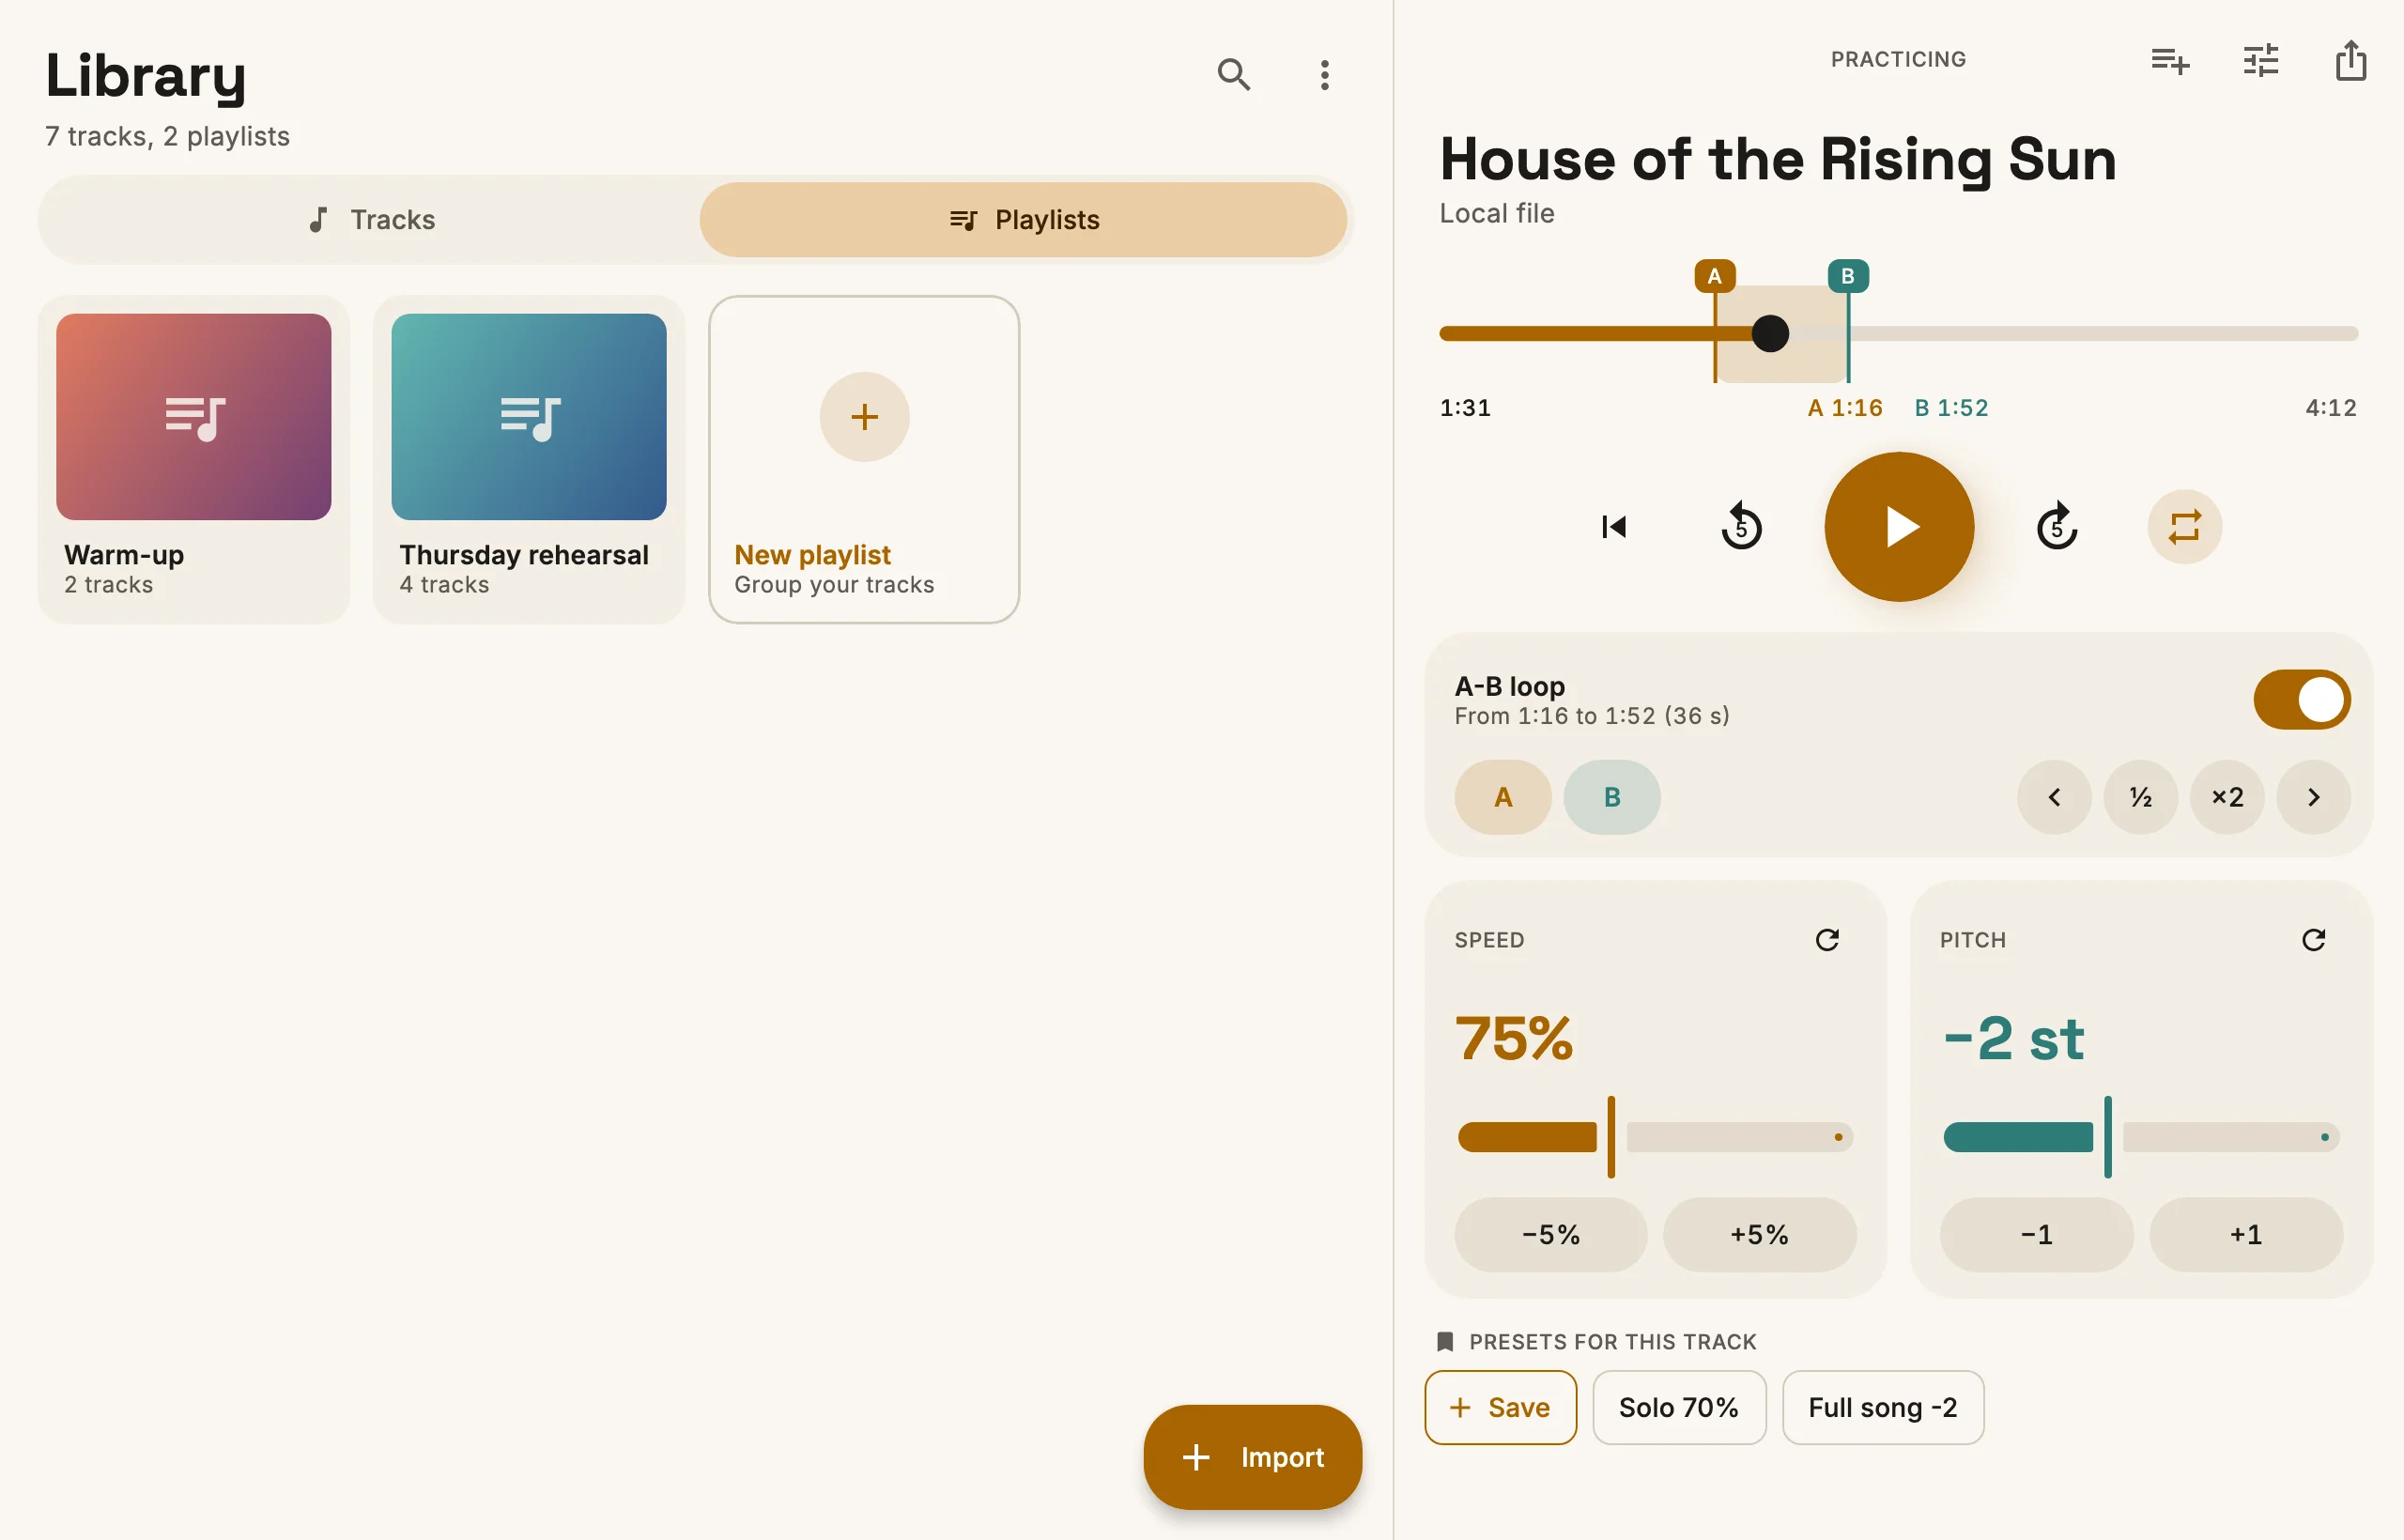Image resolution: width=2404 pixels, height=1540 pixels.
Task: Shift the loop later with right chevron
Action: [2313, 797]
